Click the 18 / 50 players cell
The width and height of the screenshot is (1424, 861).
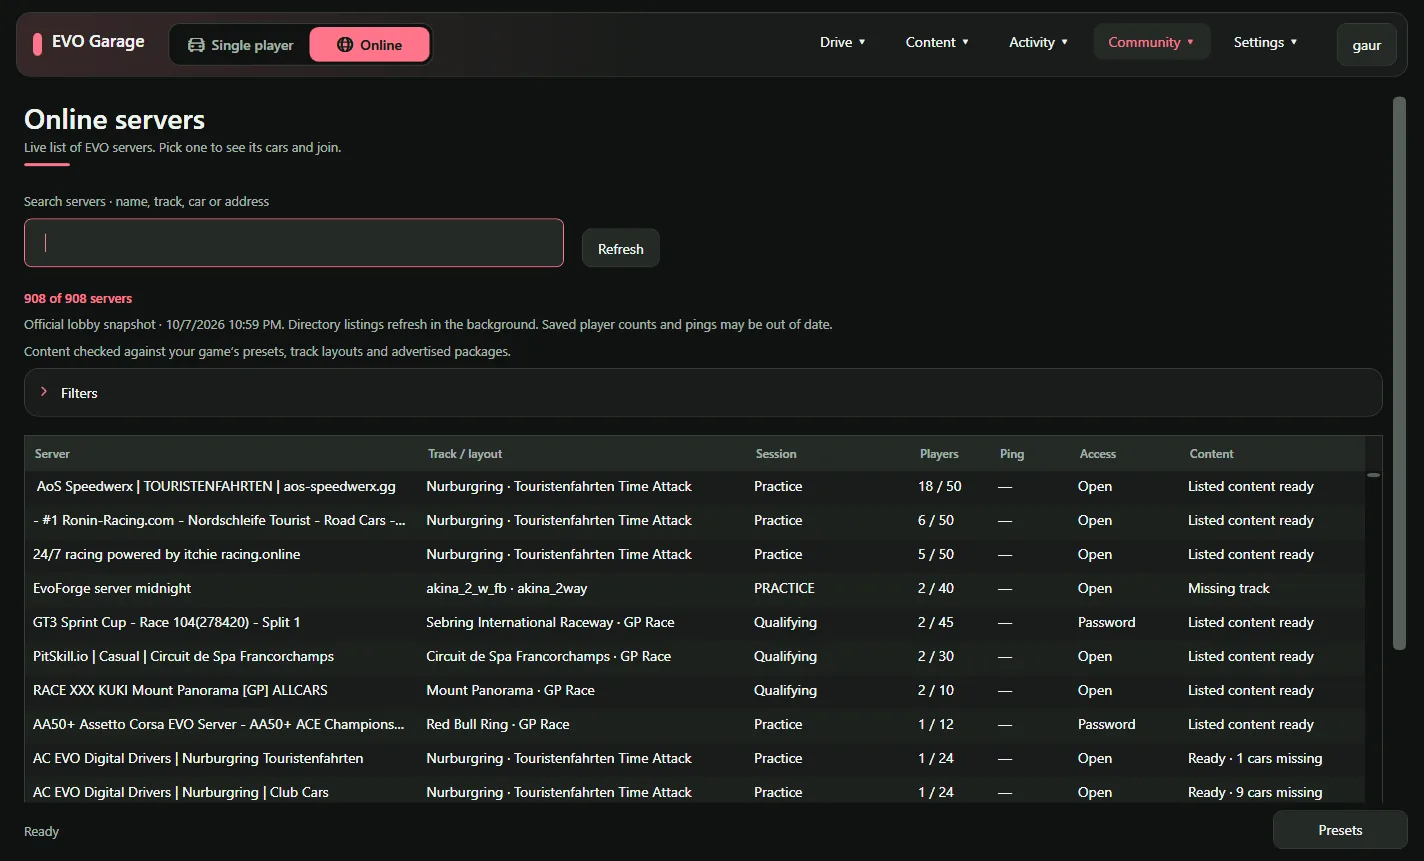tap(940, 487)
